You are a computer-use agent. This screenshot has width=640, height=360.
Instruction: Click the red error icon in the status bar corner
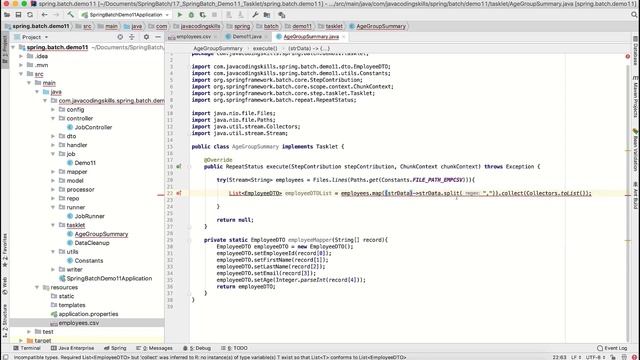634,357
